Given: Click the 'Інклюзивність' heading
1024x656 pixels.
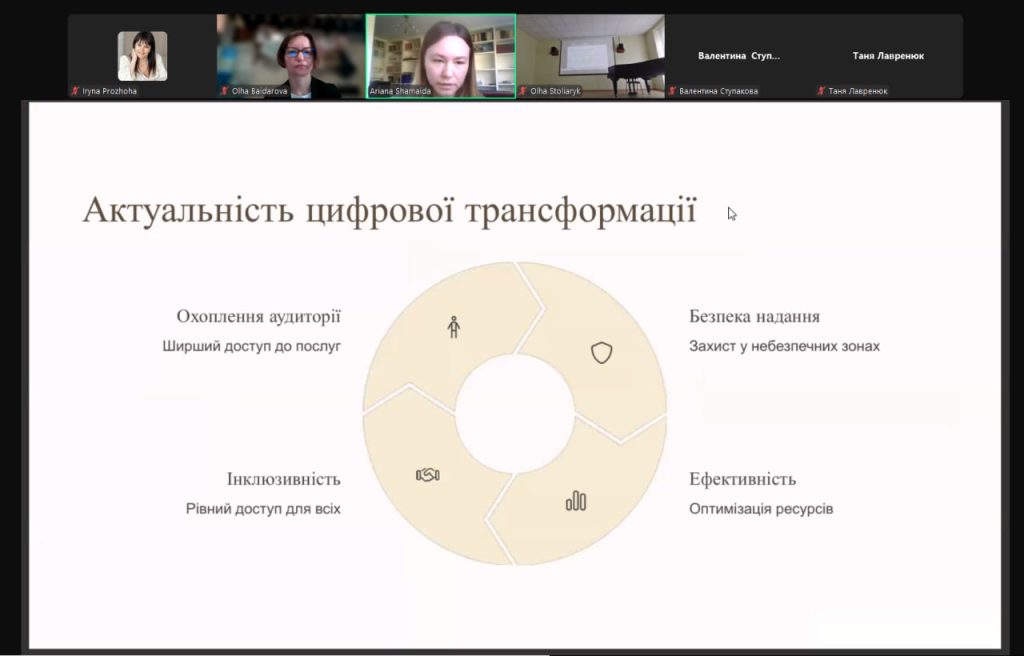Looking at the screenshot, I should [283, 479].
